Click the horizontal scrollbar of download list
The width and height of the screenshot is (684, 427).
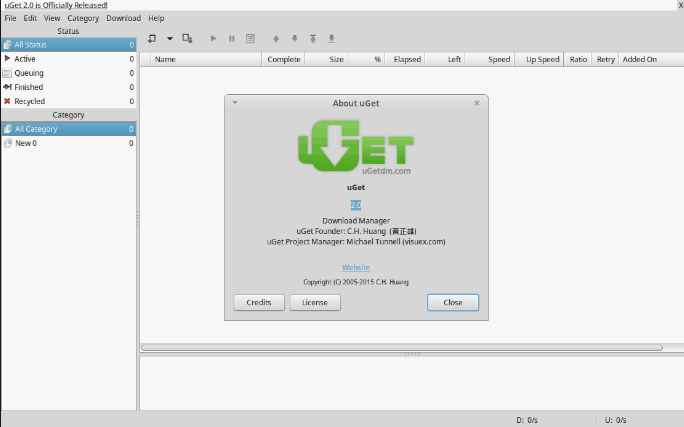[x=402, y=348]
